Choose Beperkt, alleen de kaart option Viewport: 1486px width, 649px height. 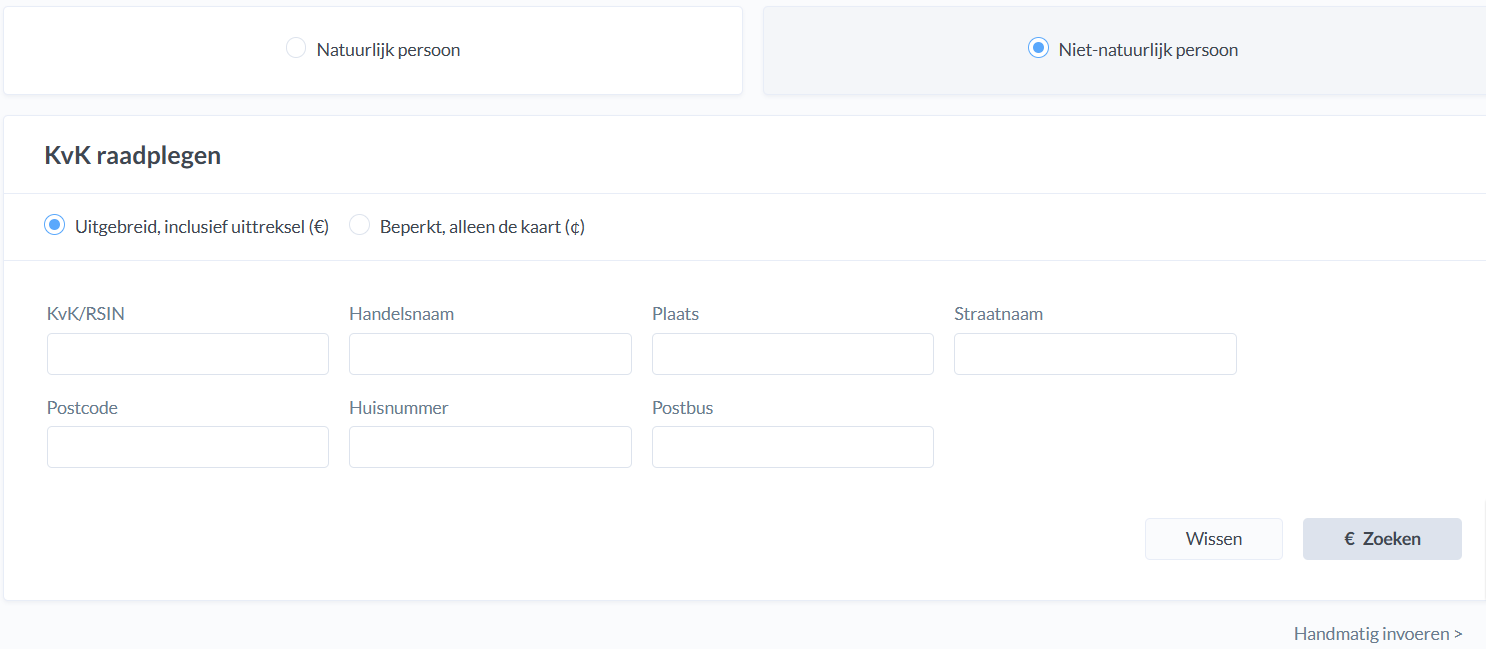[x=359, y=225]
